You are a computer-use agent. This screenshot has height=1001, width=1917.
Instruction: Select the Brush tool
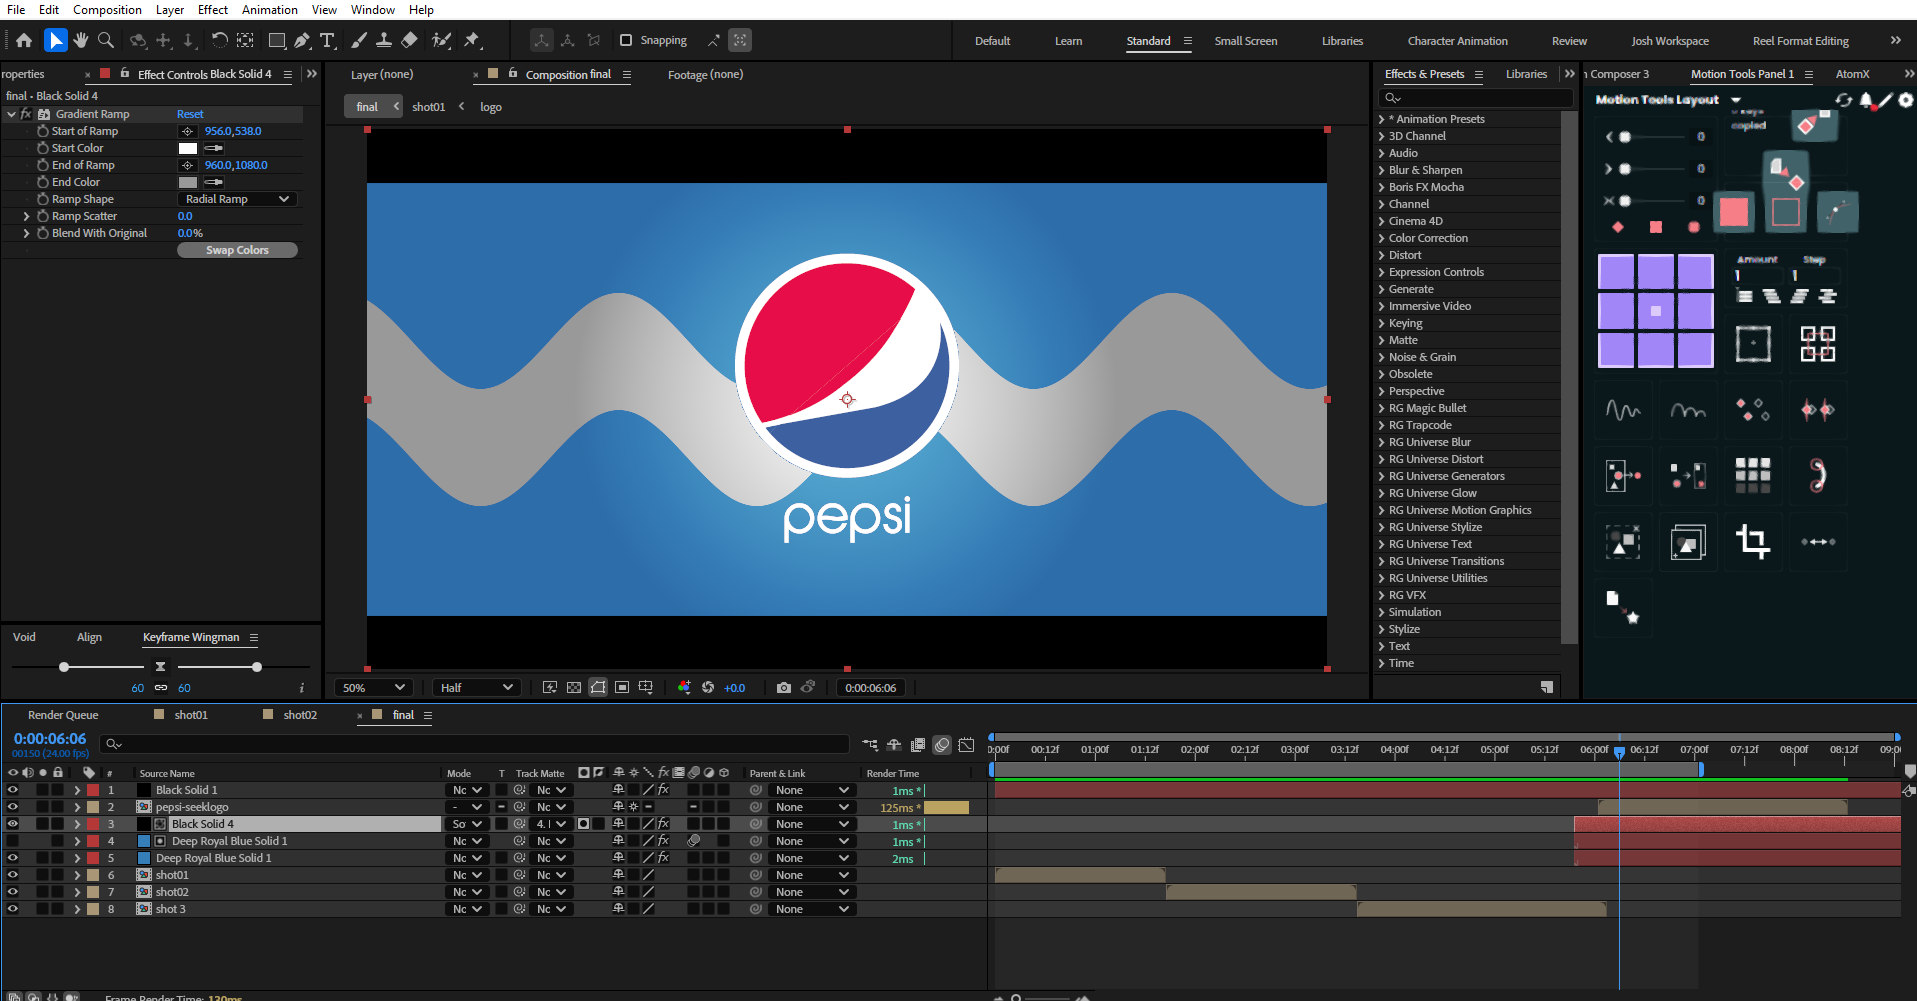coord(359,41)
